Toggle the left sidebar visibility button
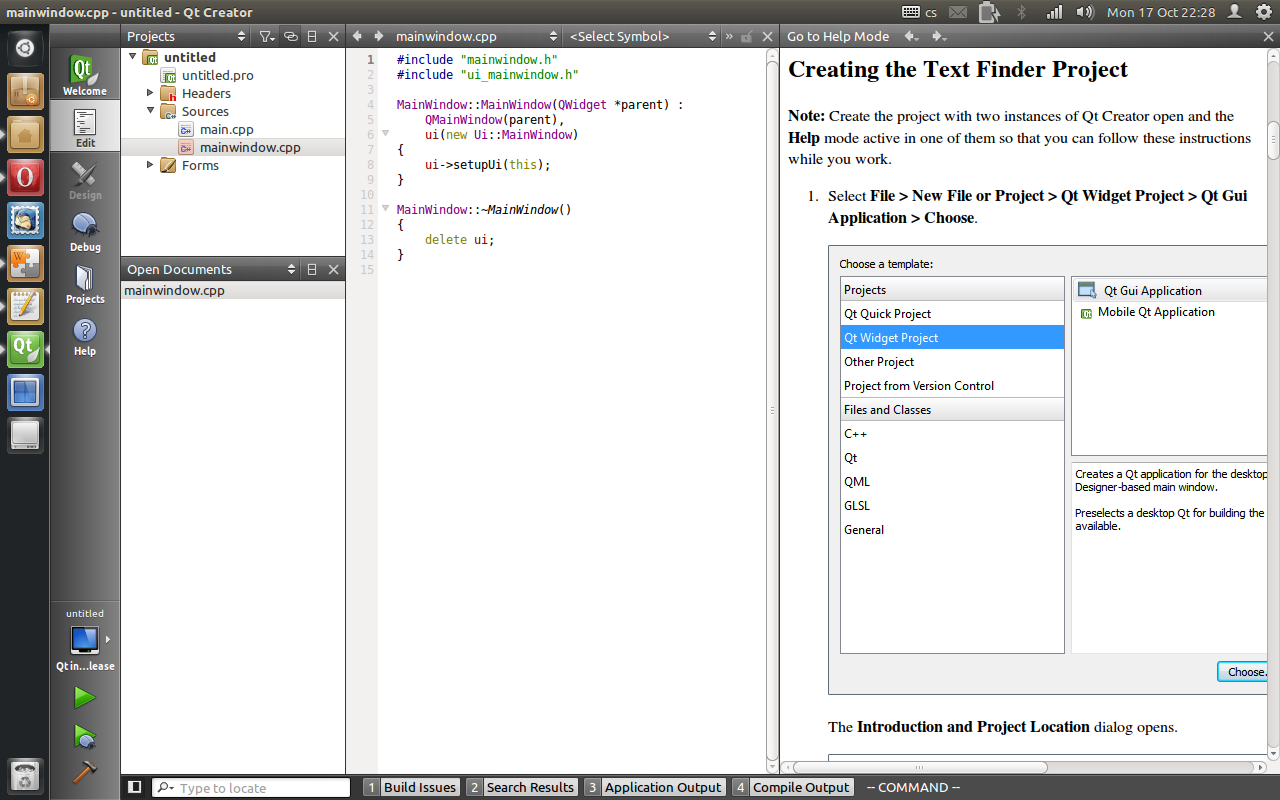Viewport: 1280px width, 800px height. 135,787
